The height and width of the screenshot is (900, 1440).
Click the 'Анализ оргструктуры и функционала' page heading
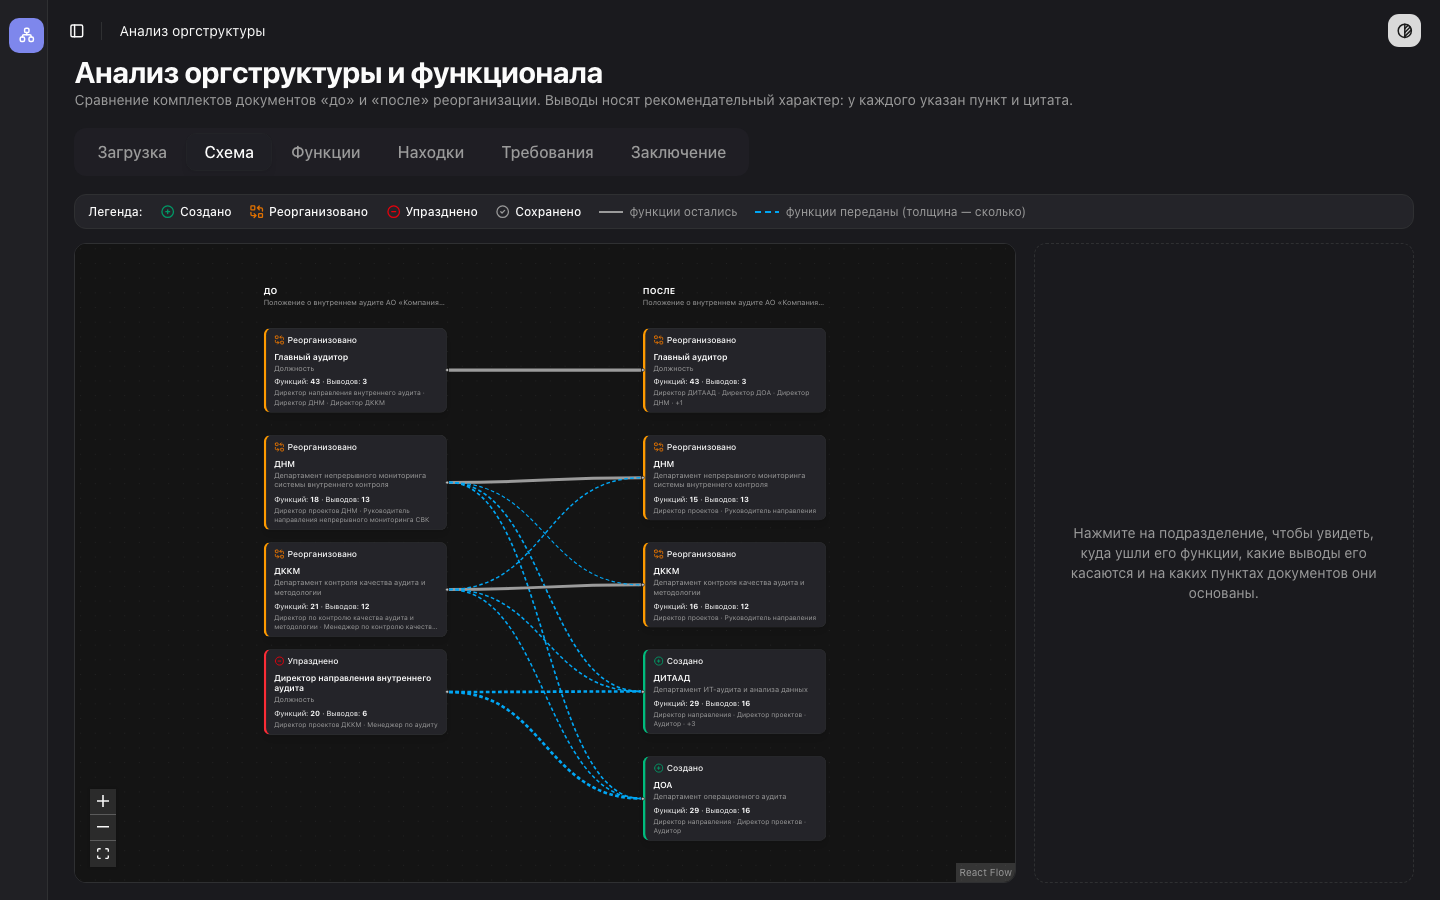pyautogui.click(x=338, y=73)
